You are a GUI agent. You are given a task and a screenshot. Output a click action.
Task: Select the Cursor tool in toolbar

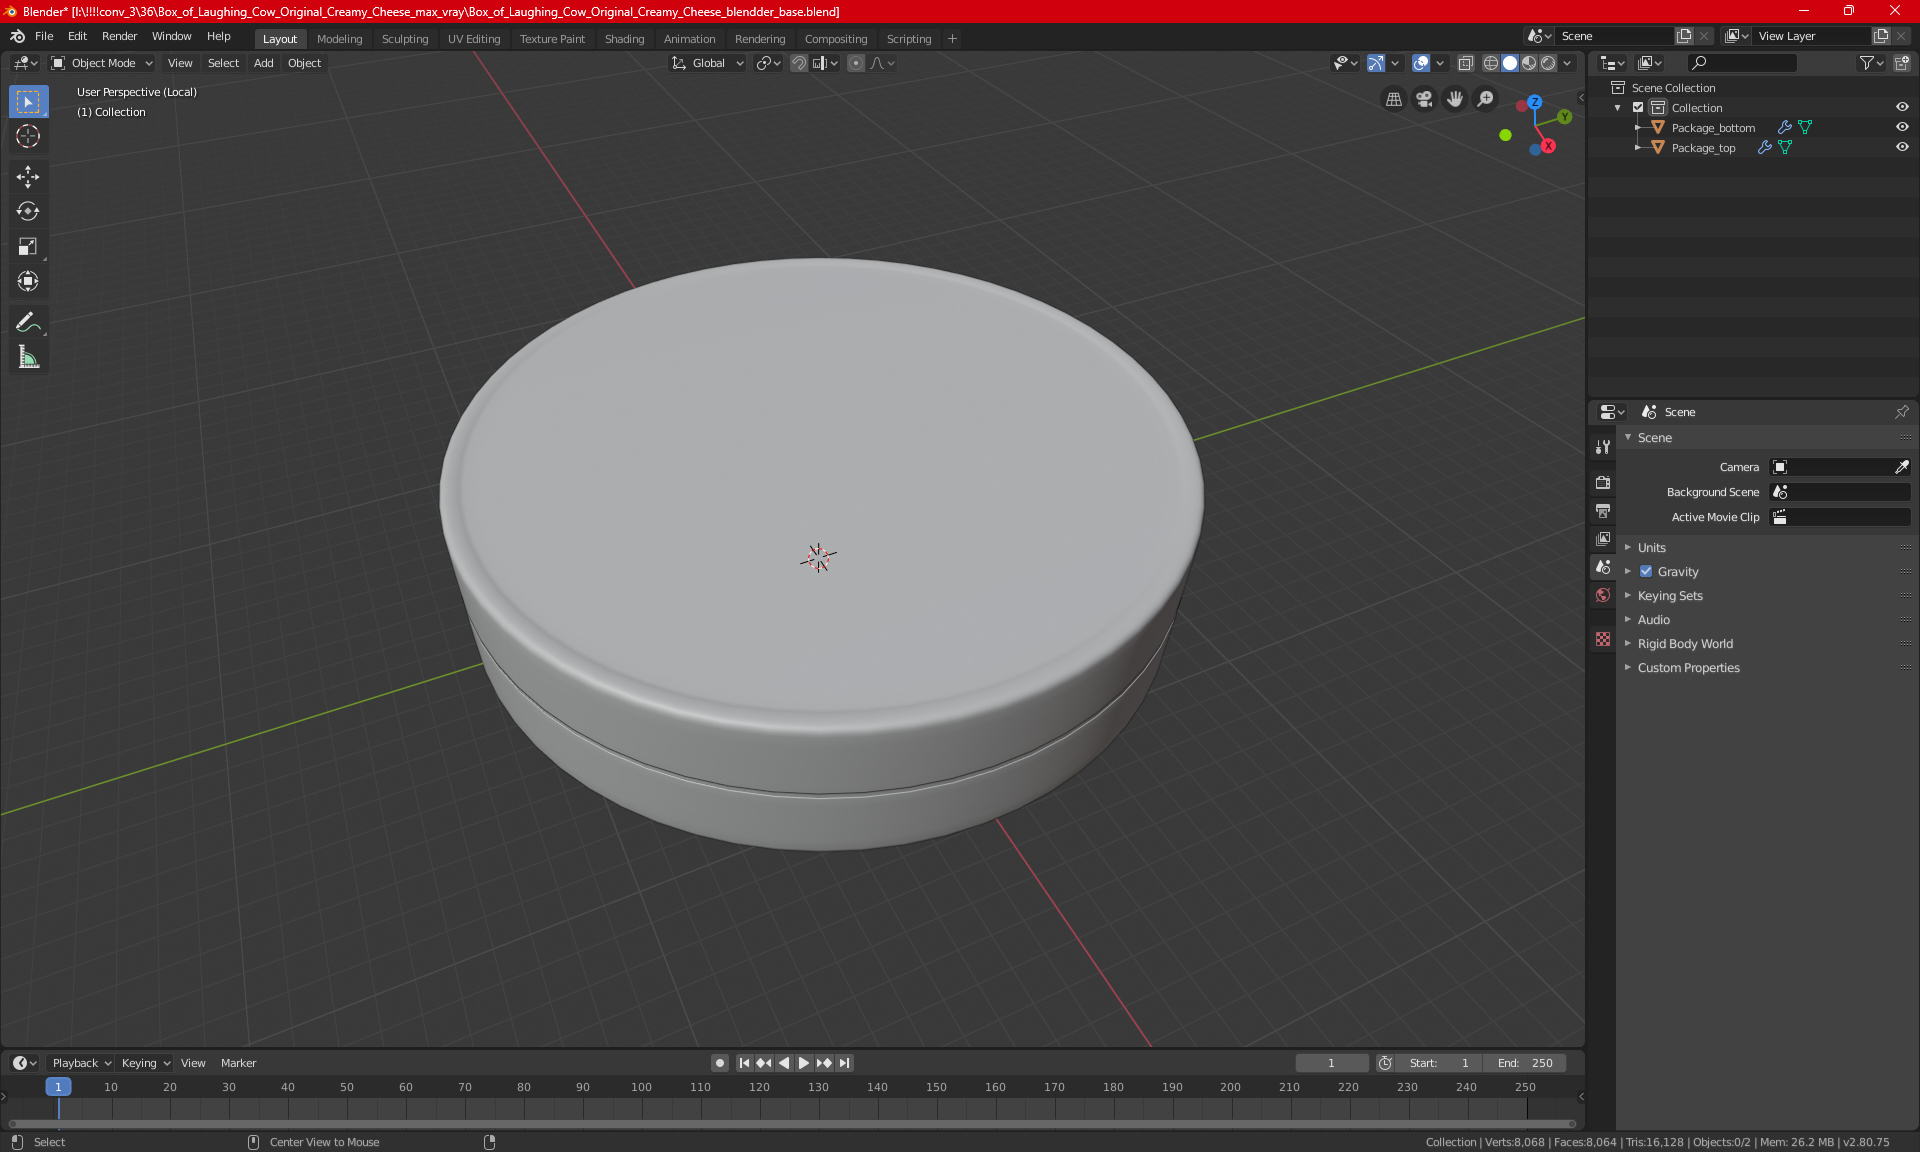click(x=28, y=137)
